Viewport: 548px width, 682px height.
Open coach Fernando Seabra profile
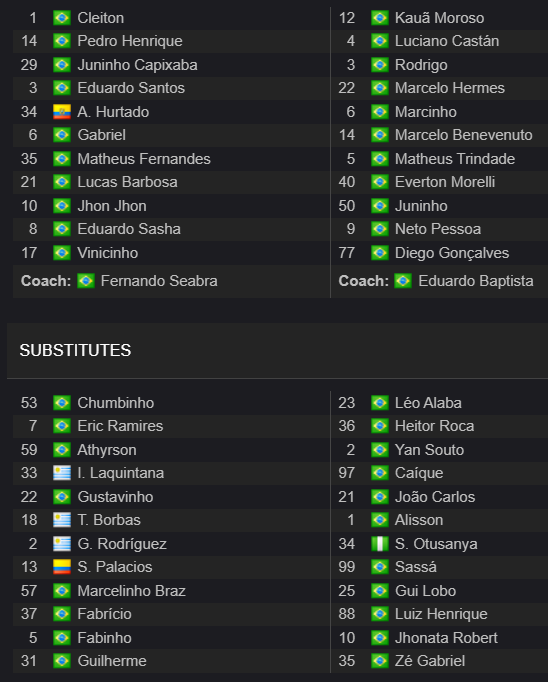[x=159, y=281]
